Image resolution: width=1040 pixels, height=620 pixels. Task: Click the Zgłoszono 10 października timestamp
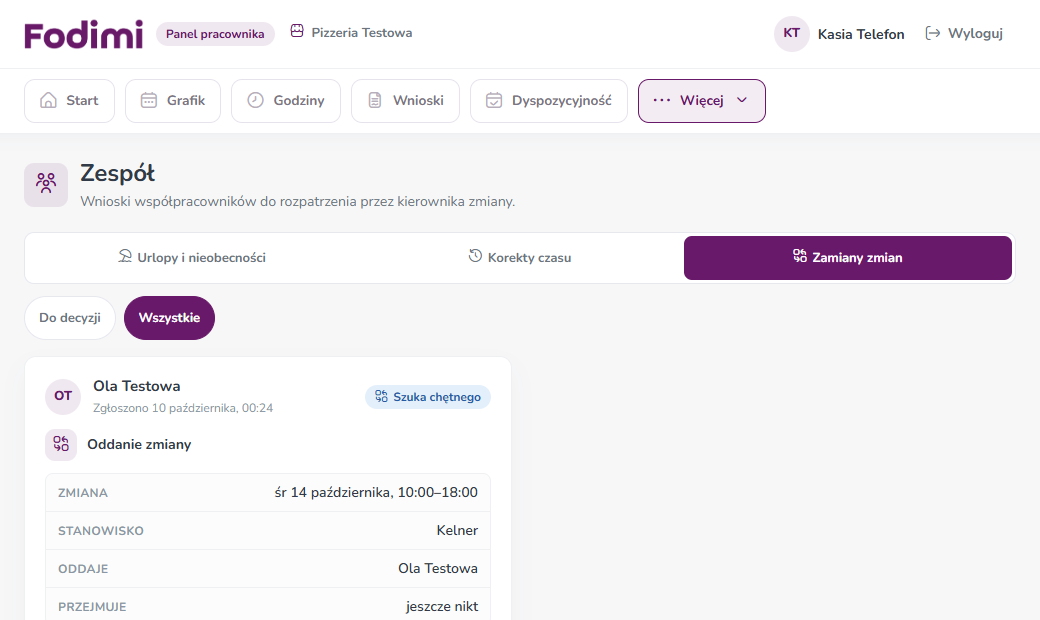pyautogui.click(x=183, y=408)
